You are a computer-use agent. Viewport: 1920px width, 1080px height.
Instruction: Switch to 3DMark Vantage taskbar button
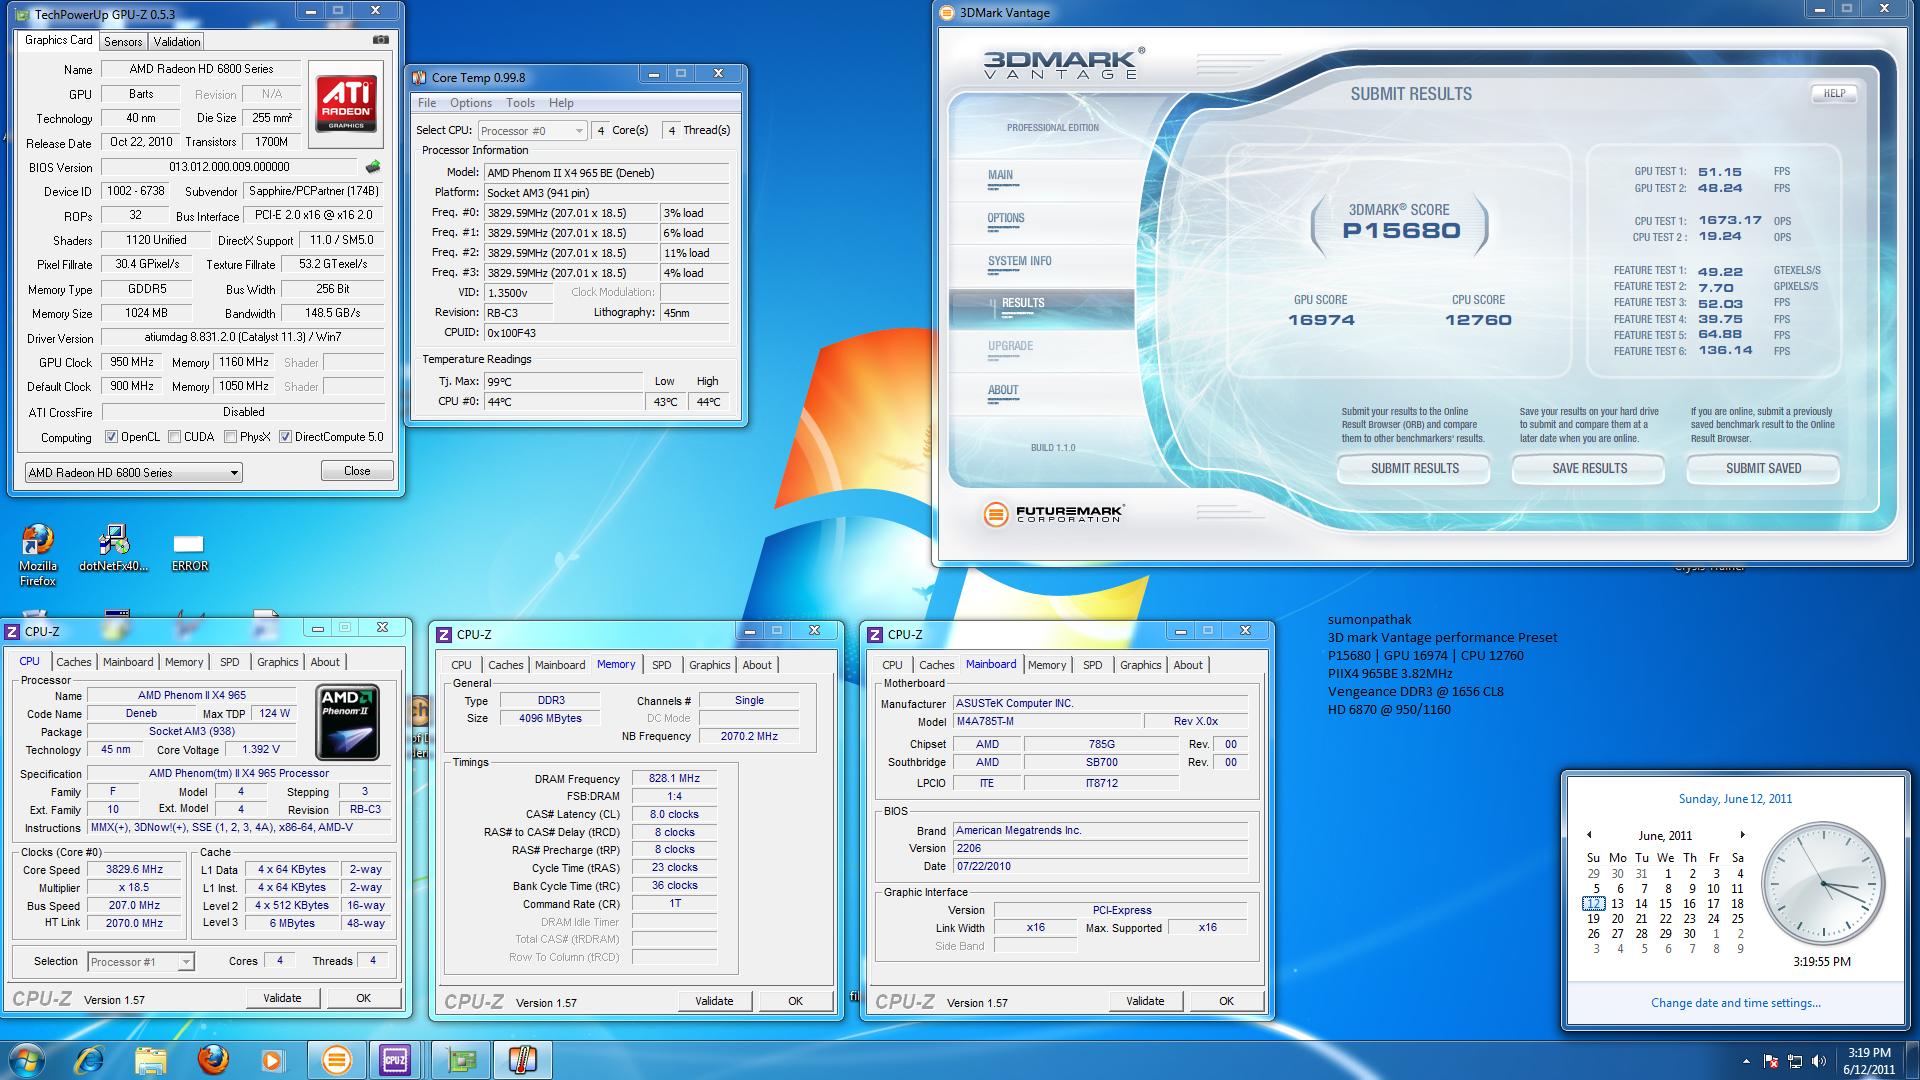336,1060
